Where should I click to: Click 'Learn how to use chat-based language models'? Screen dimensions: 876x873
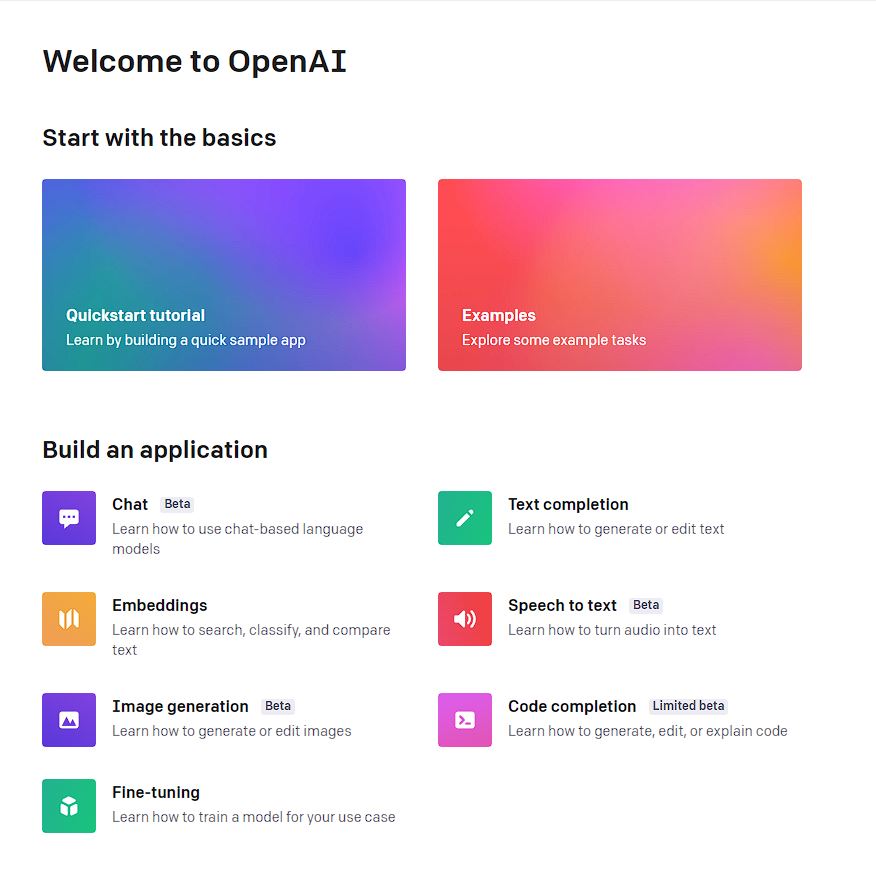237,539
